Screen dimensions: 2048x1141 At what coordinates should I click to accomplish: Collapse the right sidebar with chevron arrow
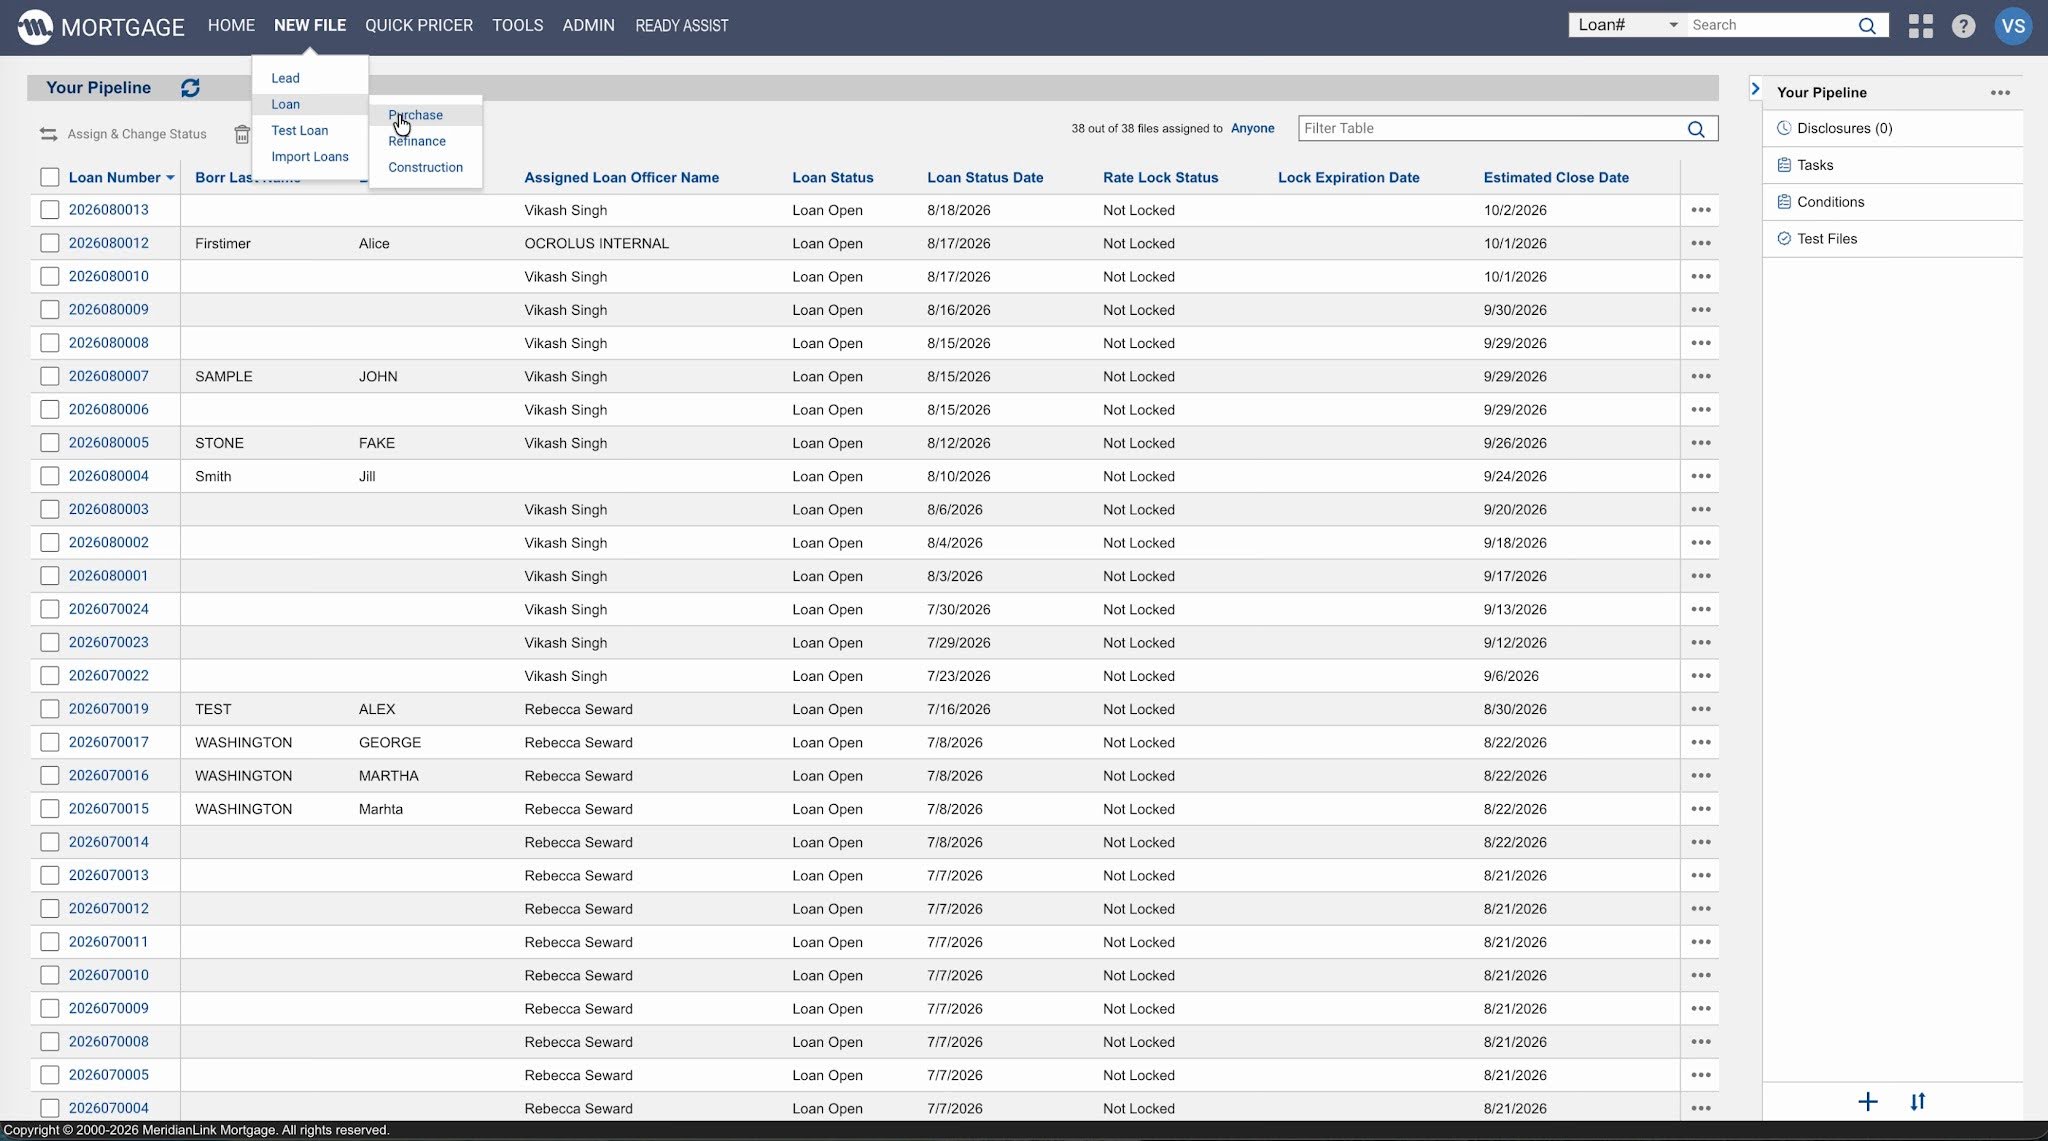(1755, 89)
